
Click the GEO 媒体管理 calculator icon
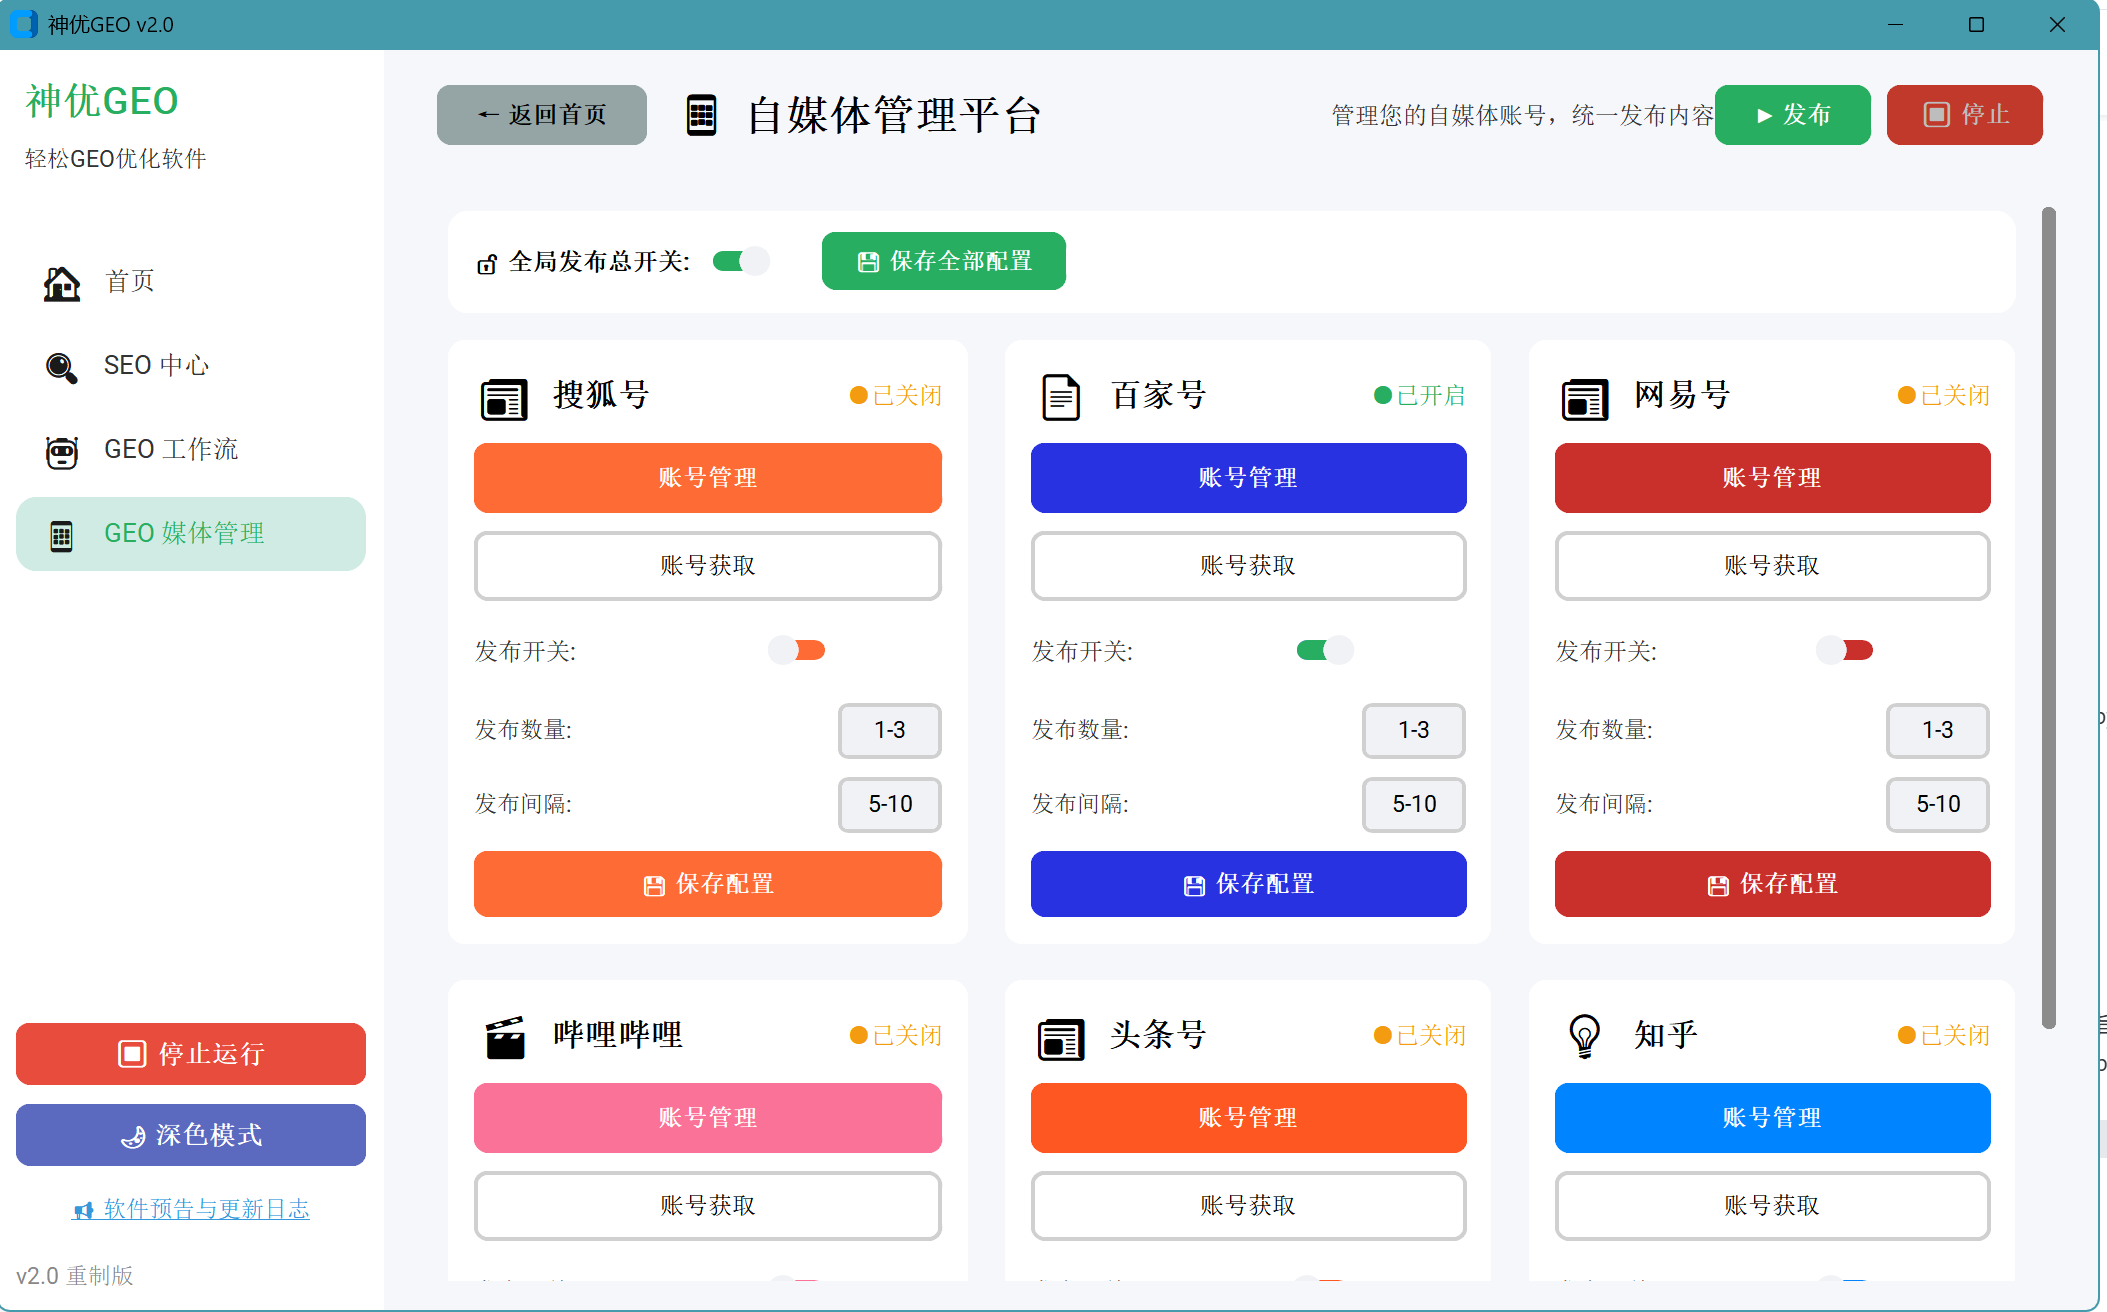pos(62,536)
